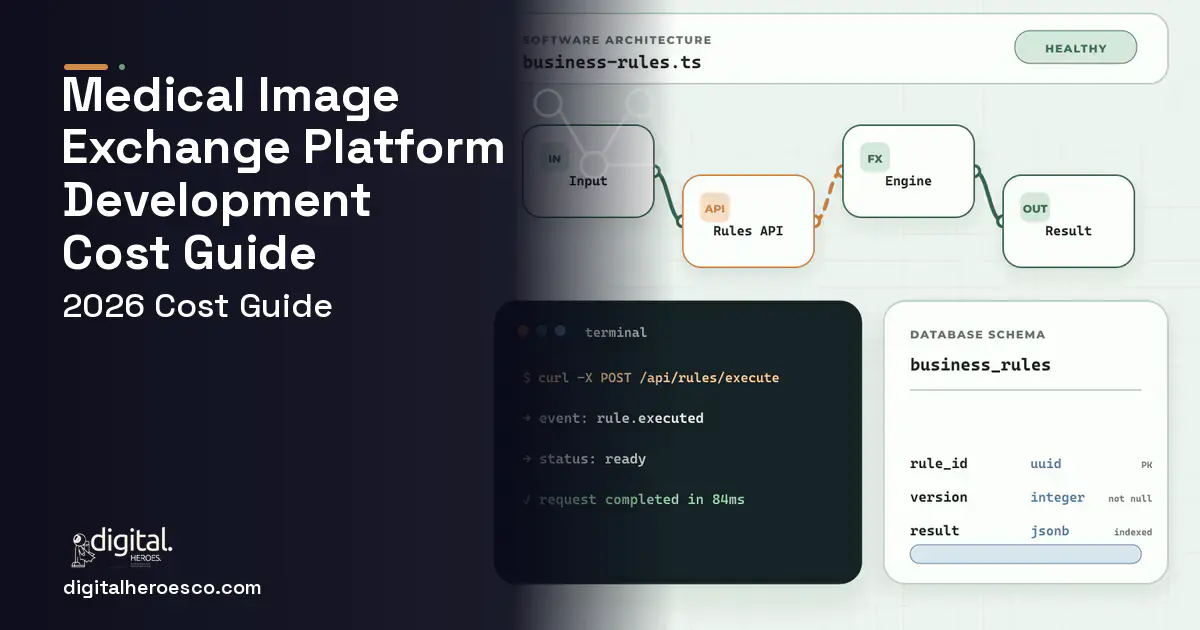Select the Rules API node
This screenshot has width=1200, height=630.
coord(748,221)
